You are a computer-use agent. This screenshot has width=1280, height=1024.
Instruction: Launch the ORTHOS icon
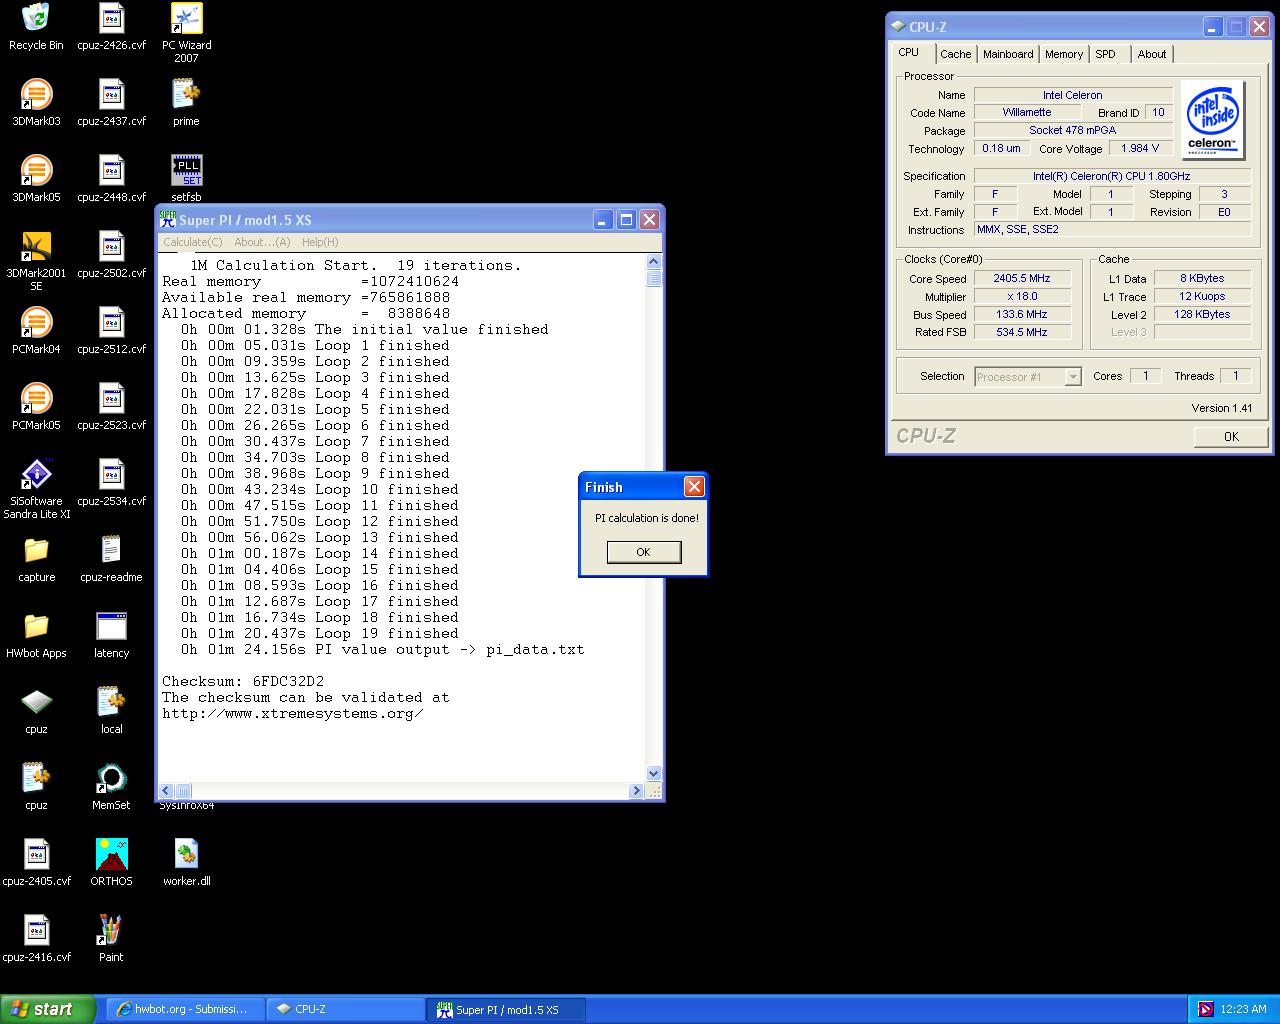tap(111, 863)
